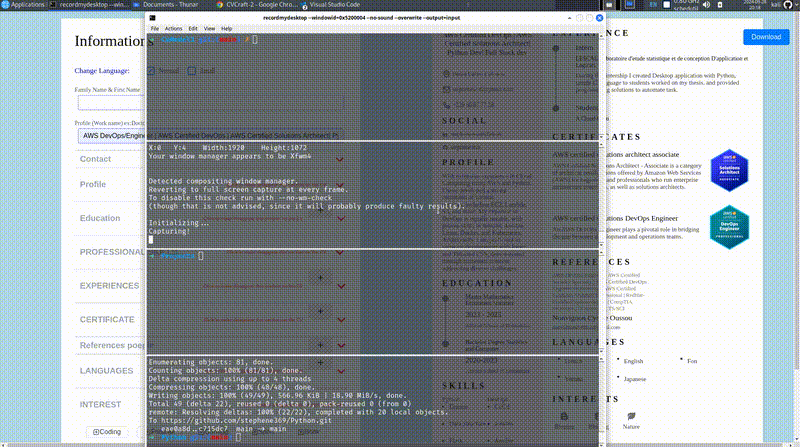Click 'AWS certified solutions architect associate' heading
This screenshot has height=447, width=800.
(x=616, y=154)
